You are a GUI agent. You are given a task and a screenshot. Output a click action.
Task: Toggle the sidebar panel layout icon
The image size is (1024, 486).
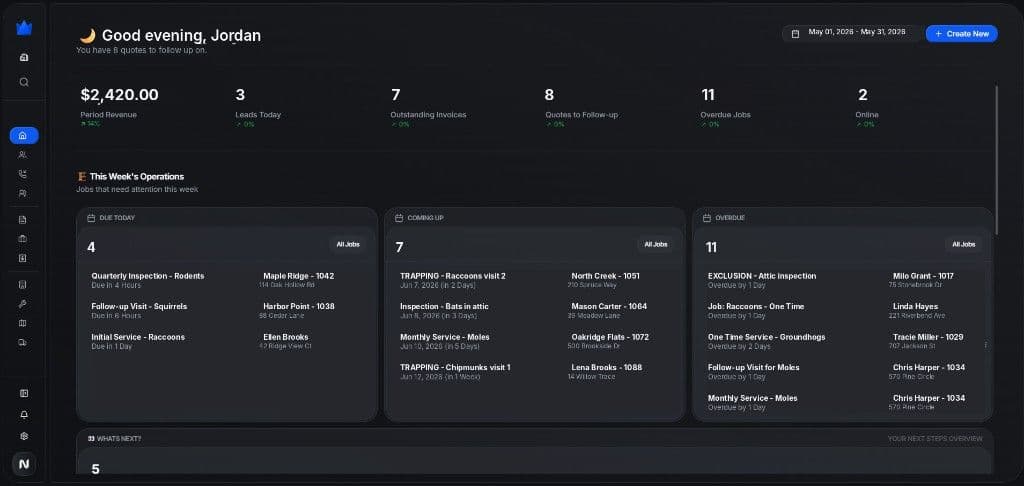[24, 393]
